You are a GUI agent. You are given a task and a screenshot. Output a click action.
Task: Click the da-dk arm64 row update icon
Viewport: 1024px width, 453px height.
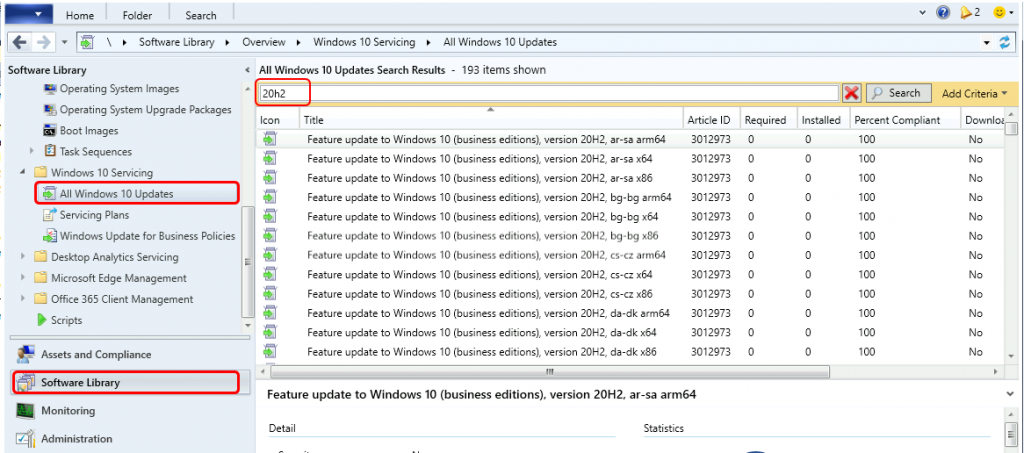point(270,313)
